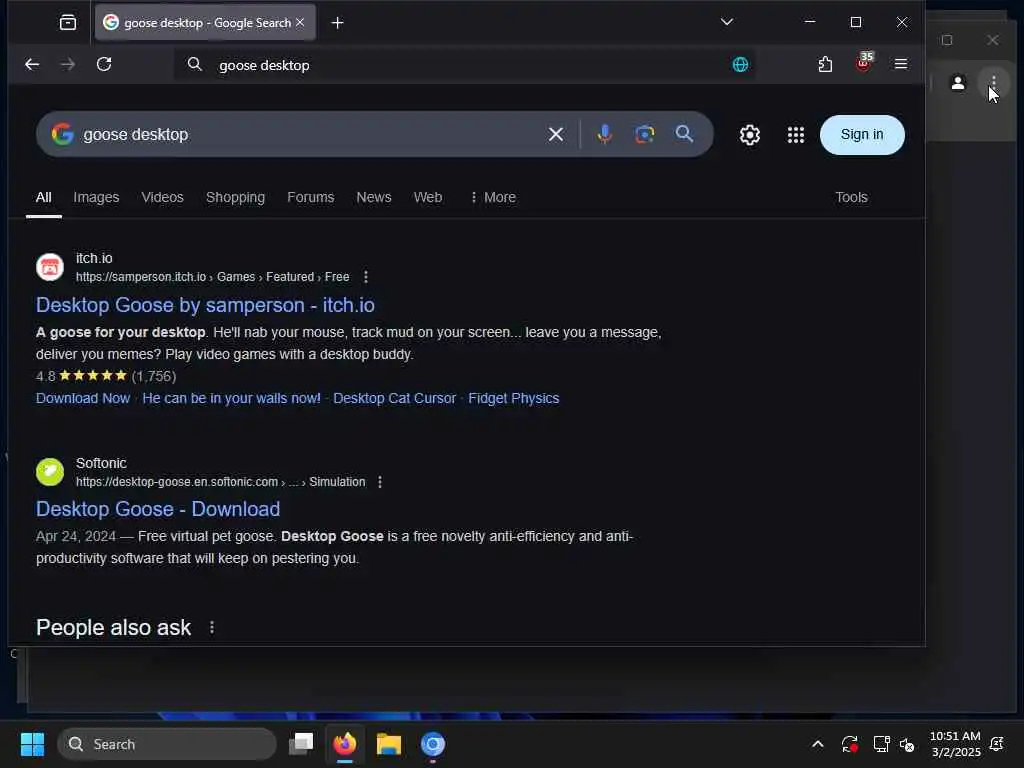This screenshot has height=768, width=1024.
Task: Click the itch.io site favicon
Action: click(x=50, y=267)
